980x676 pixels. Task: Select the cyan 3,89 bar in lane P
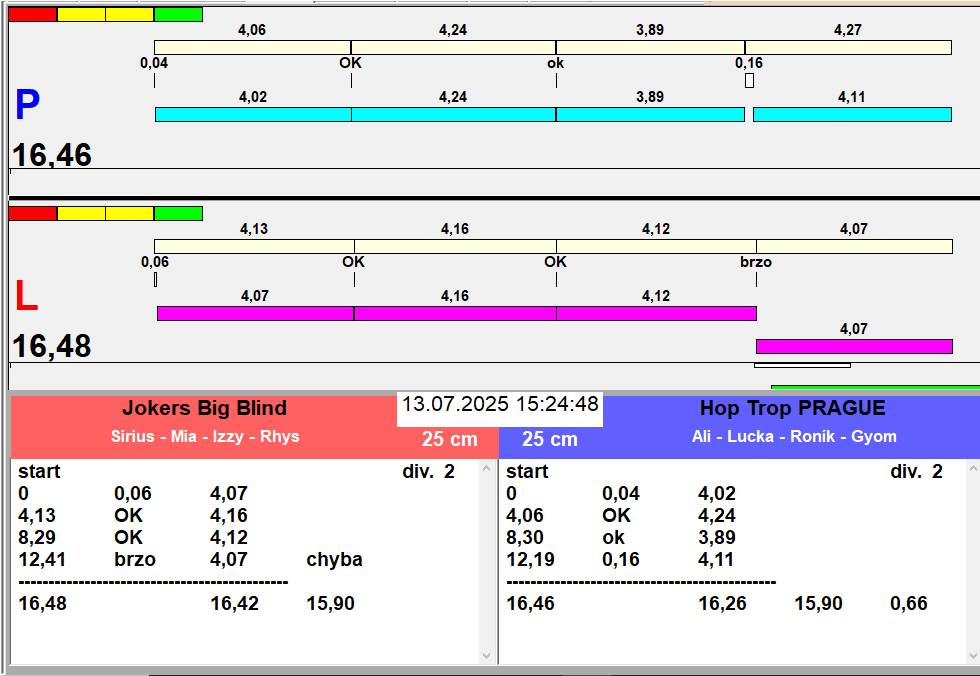[650, 114]
